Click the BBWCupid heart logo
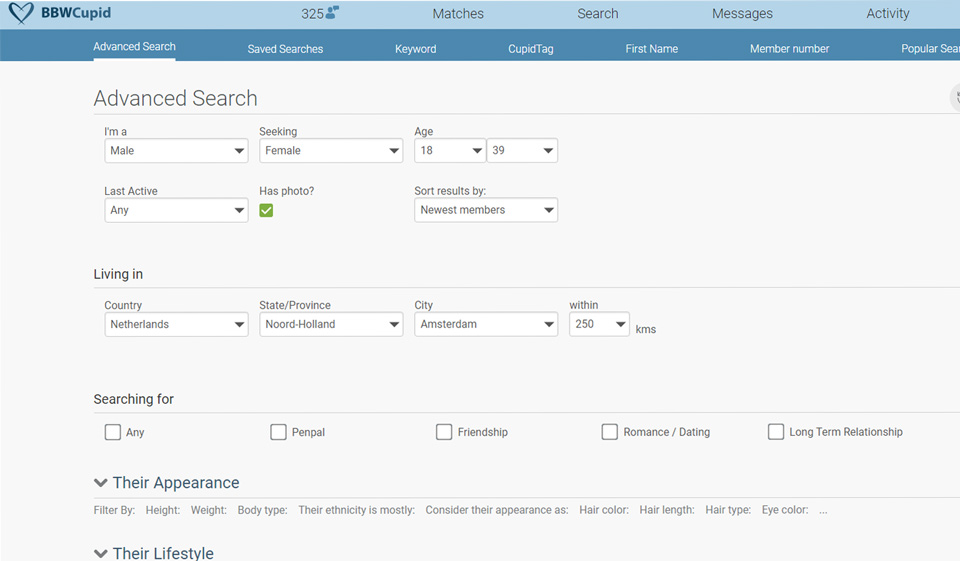 click(x=21, y=14)
